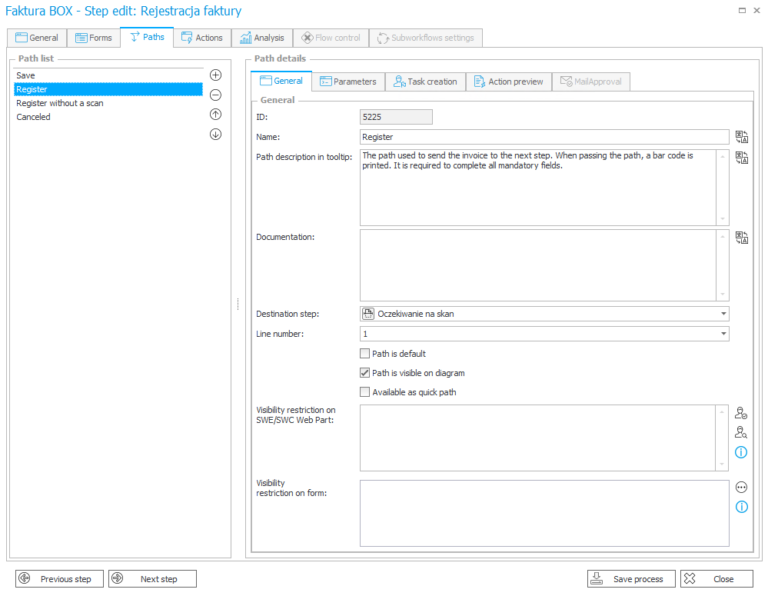768x596 pixels.
Task: Open the translation icon next to the Name field
Action: click(742, 137)
